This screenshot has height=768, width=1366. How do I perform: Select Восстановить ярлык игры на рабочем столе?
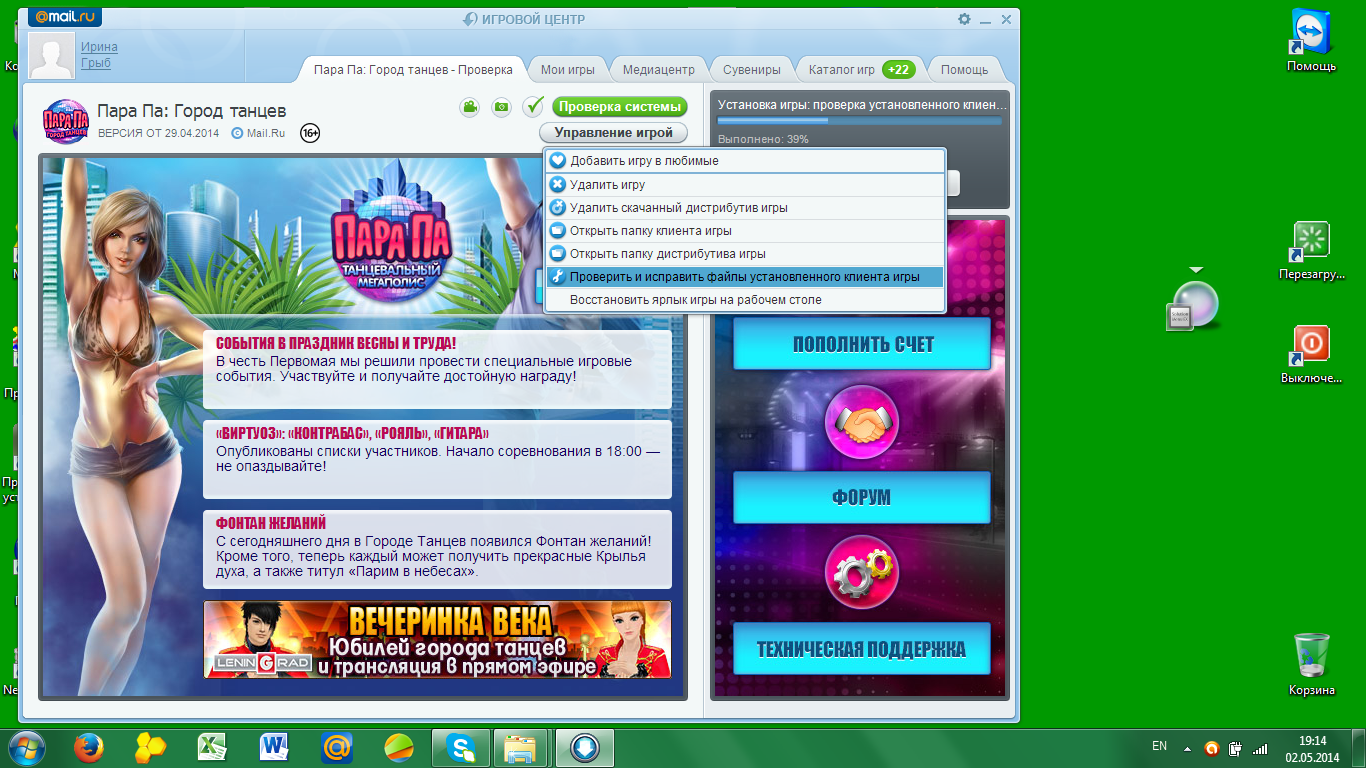coord(745,300)
